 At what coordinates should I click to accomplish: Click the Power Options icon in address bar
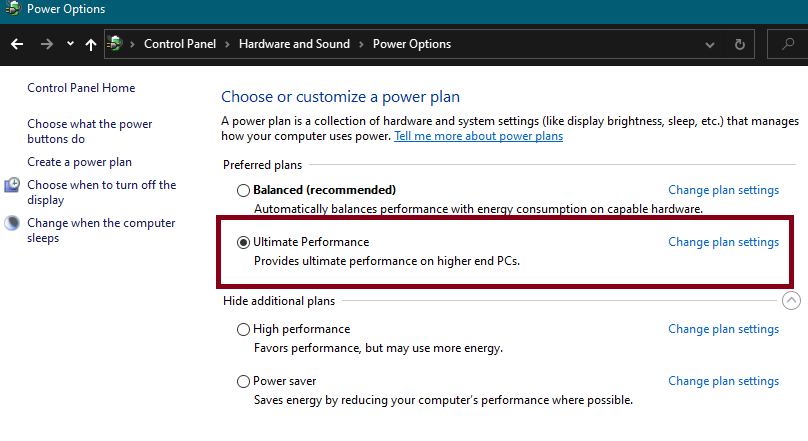coord(115,44)
